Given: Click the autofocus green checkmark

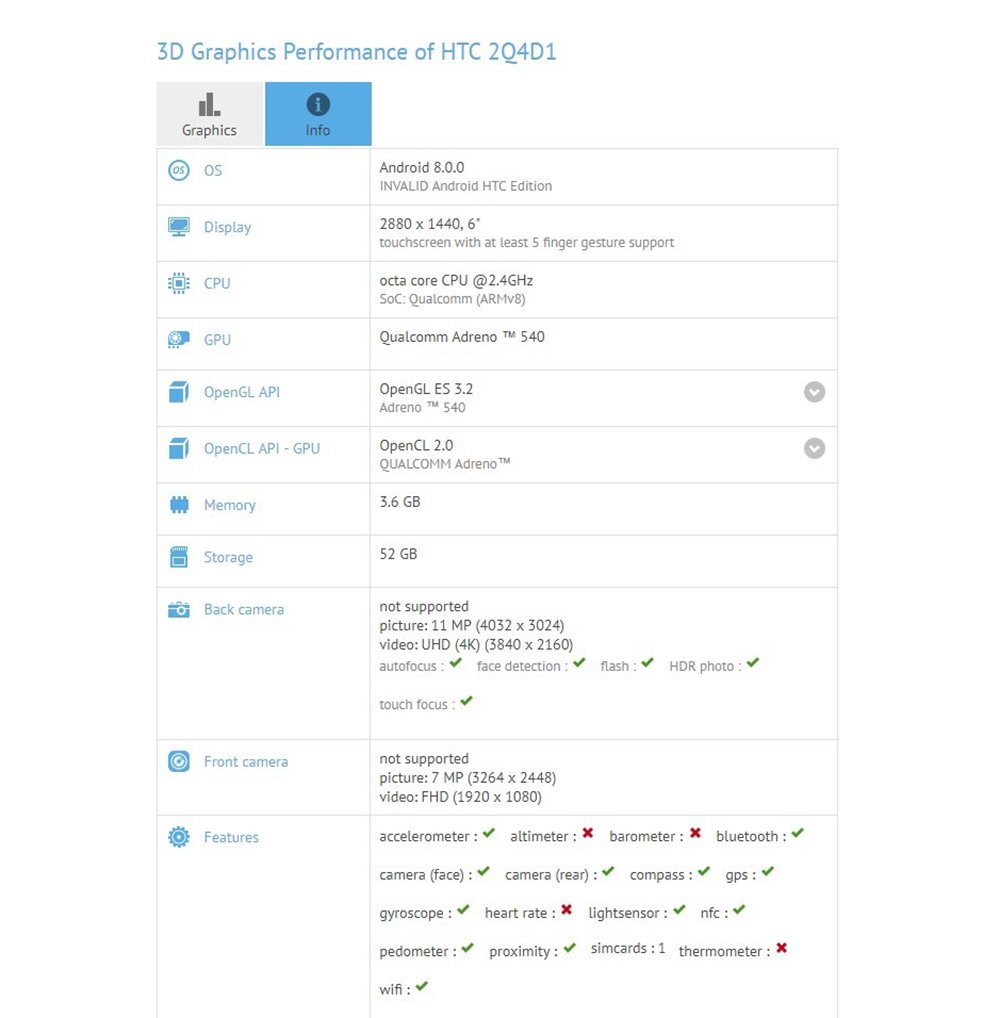Looking at the screenshot, I should [x=456, y=663].
